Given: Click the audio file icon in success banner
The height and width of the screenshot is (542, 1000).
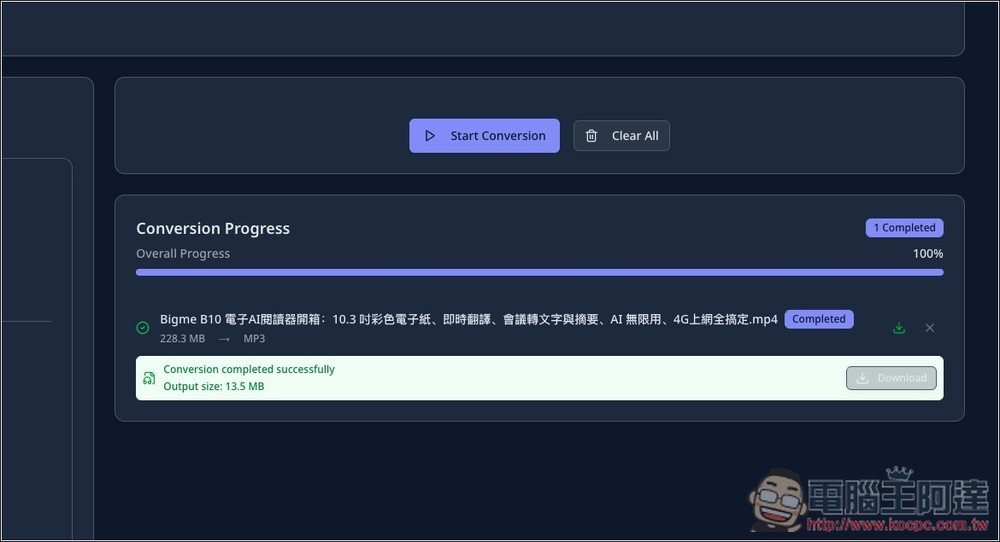Looking at the screenshot, I should [149, 378].
